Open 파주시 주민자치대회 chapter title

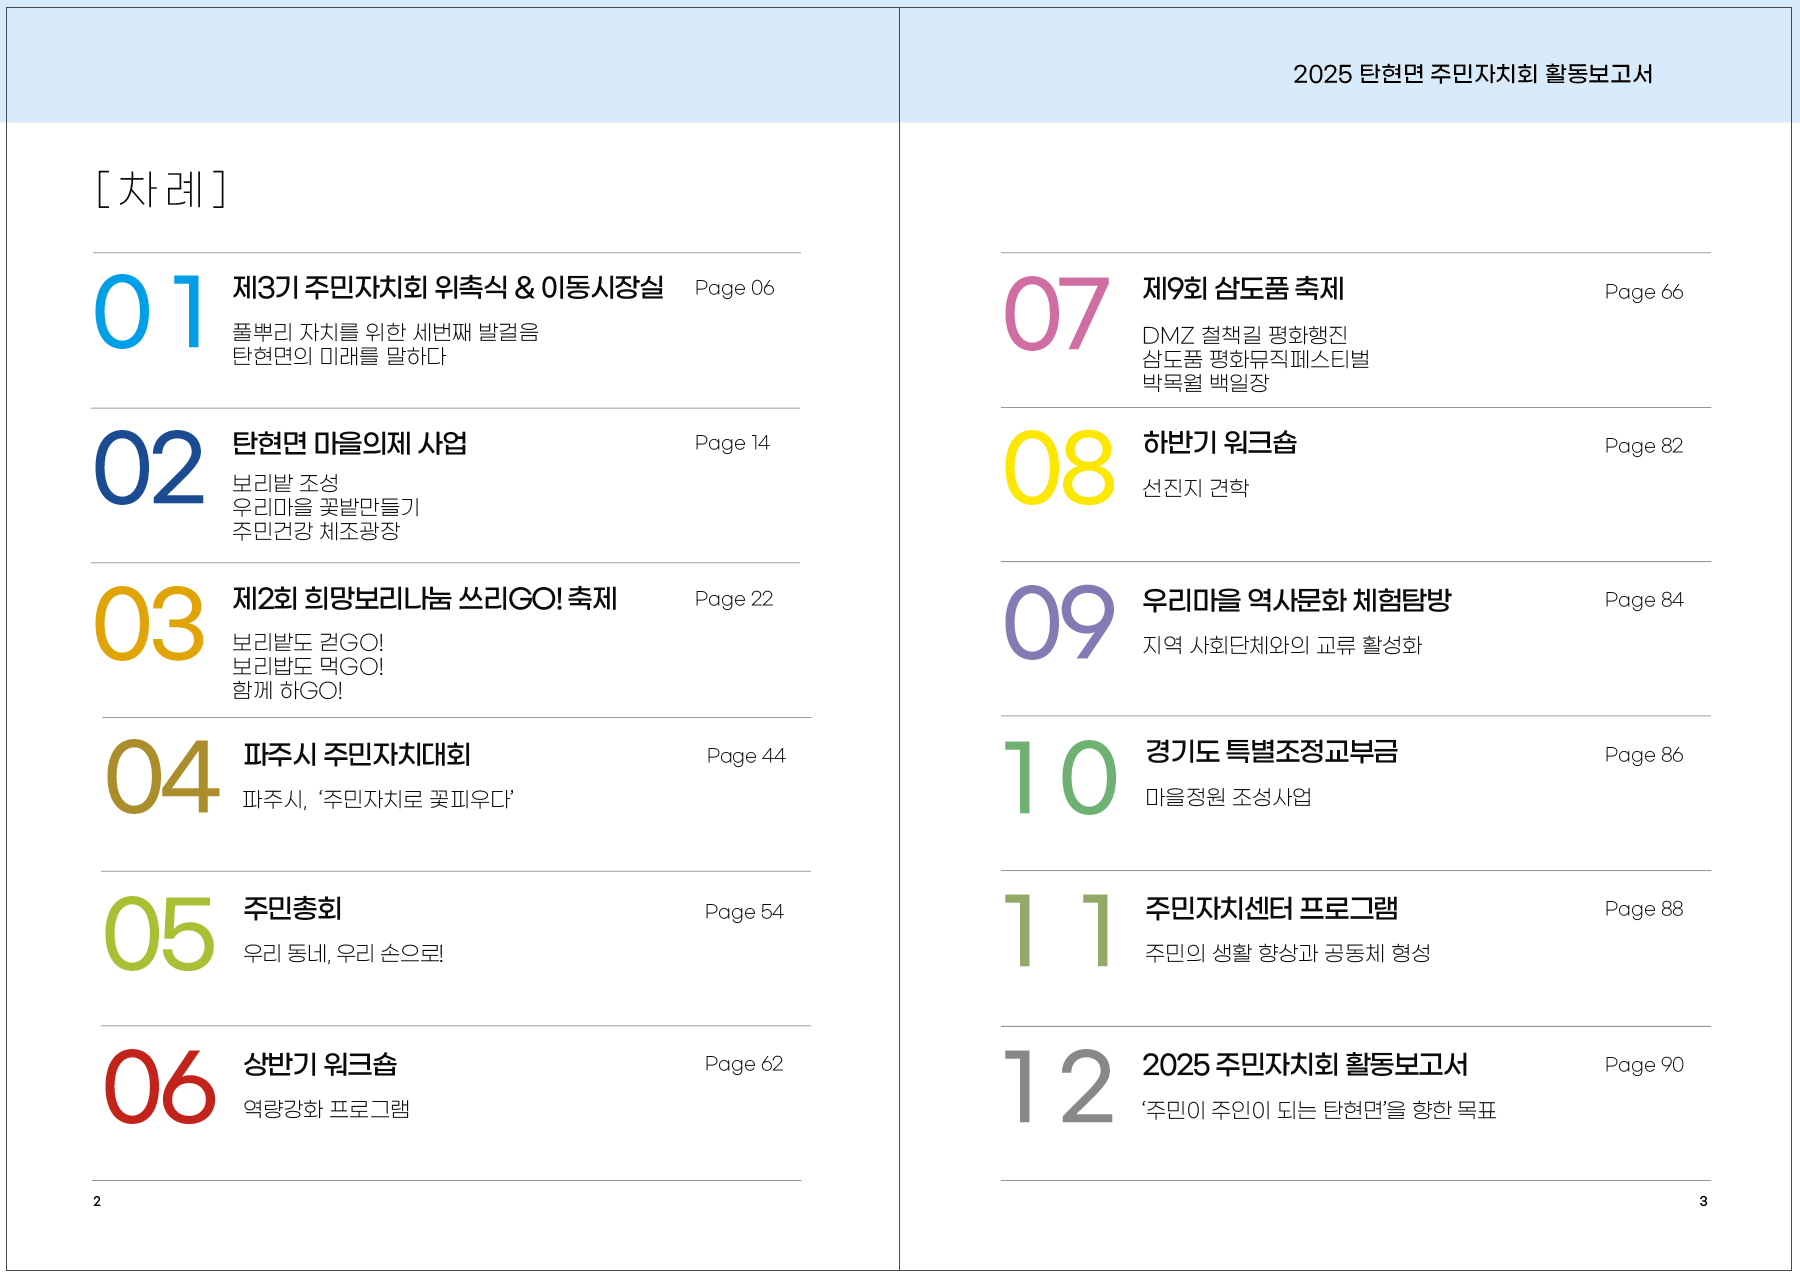356,755
